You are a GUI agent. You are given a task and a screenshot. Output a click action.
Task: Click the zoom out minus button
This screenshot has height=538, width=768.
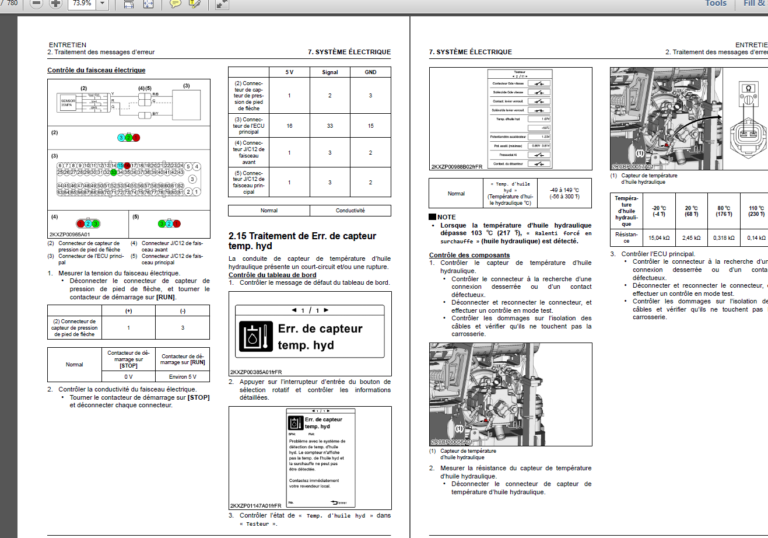[36, 3]
